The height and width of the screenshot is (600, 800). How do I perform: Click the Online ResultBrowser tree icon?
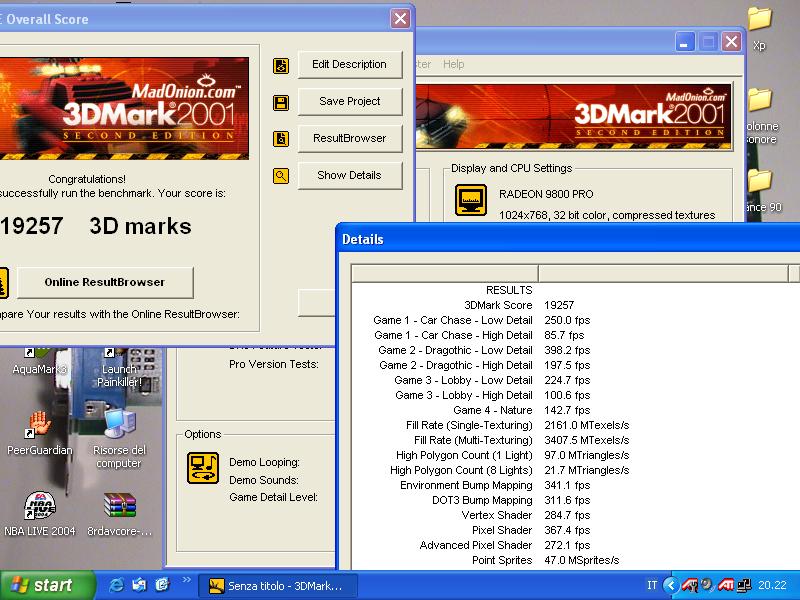3,282
